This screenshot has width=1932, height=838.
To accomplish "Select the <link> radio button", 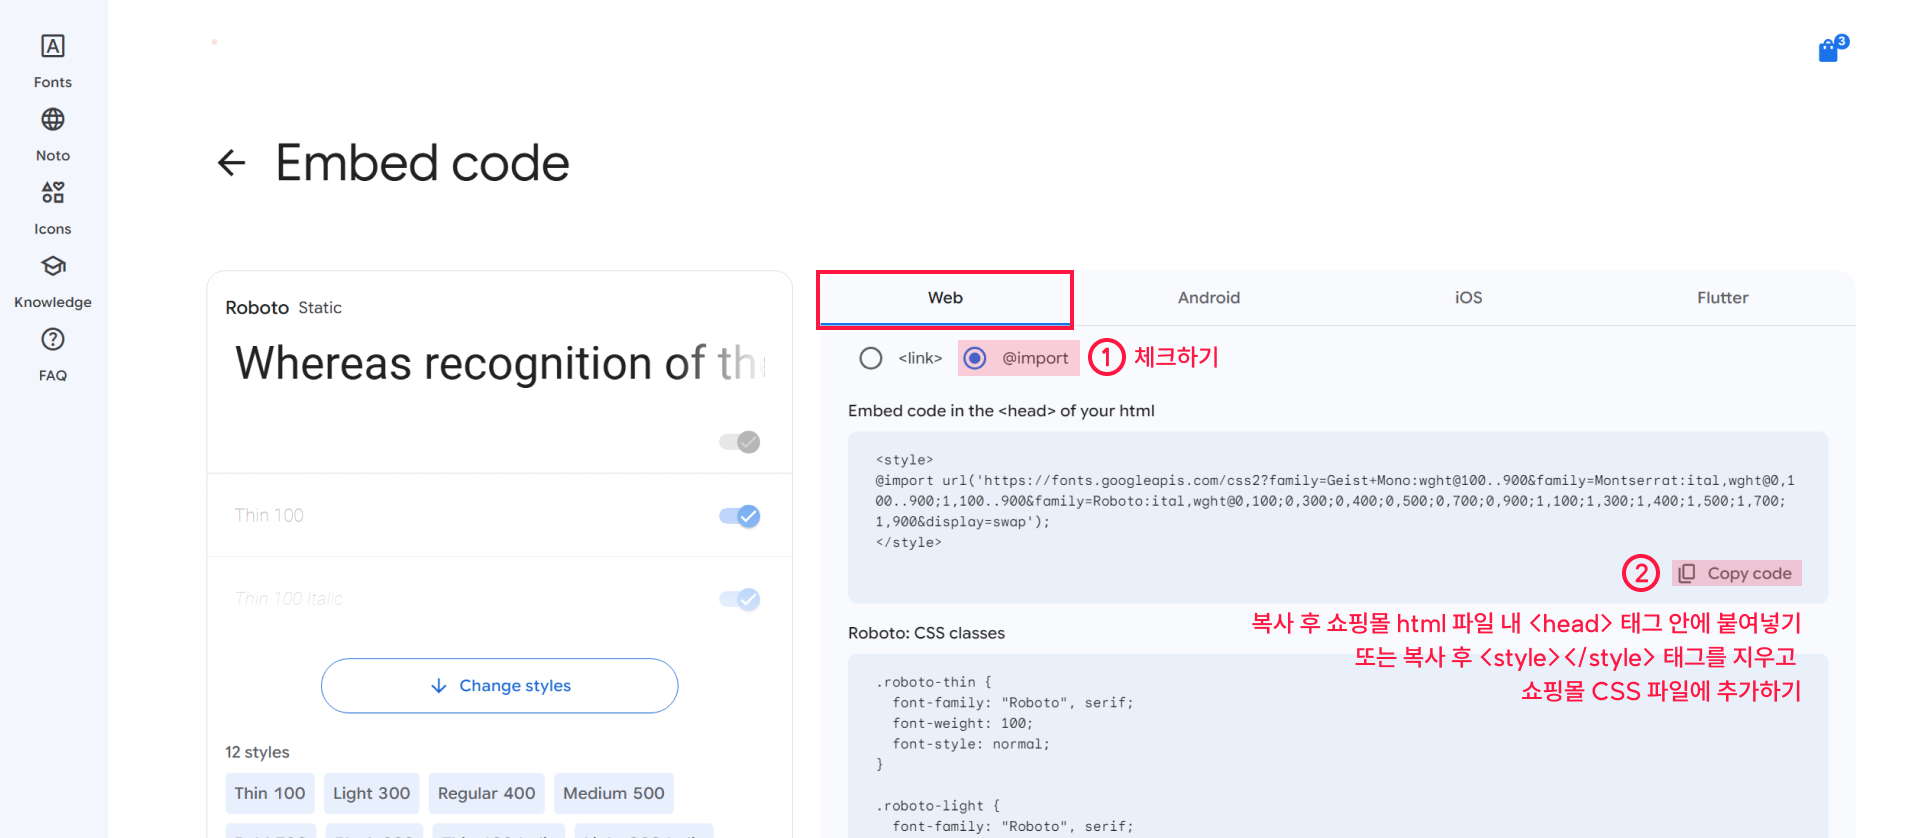I will coord(871,358).
